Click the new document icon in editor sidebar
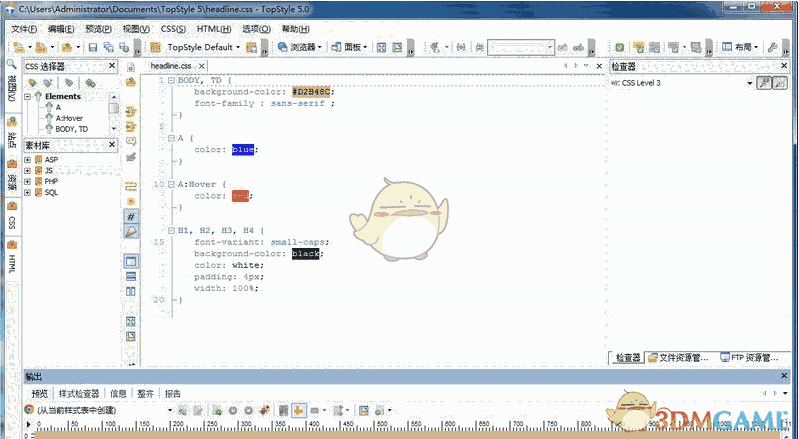Image resolution: width=799 pixels, height=439 pixels. (x=130, y=67)
